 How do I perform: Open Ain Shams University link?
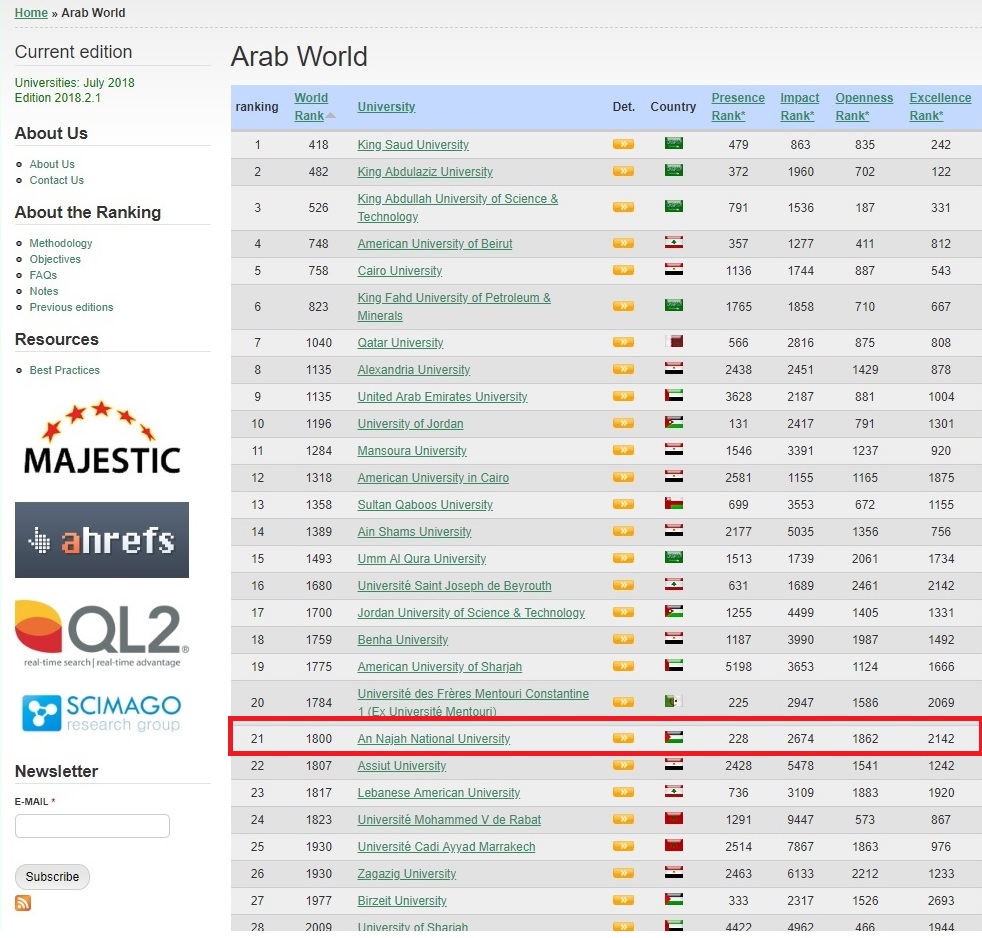pyautogui.click(x=414, y=532)
